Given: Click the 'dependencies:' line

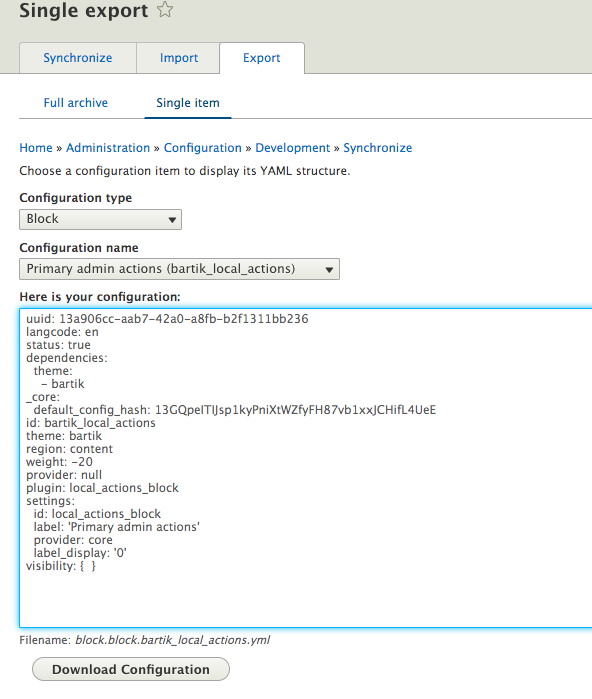Looking at the screenshot, I should [x=67, y=358].
